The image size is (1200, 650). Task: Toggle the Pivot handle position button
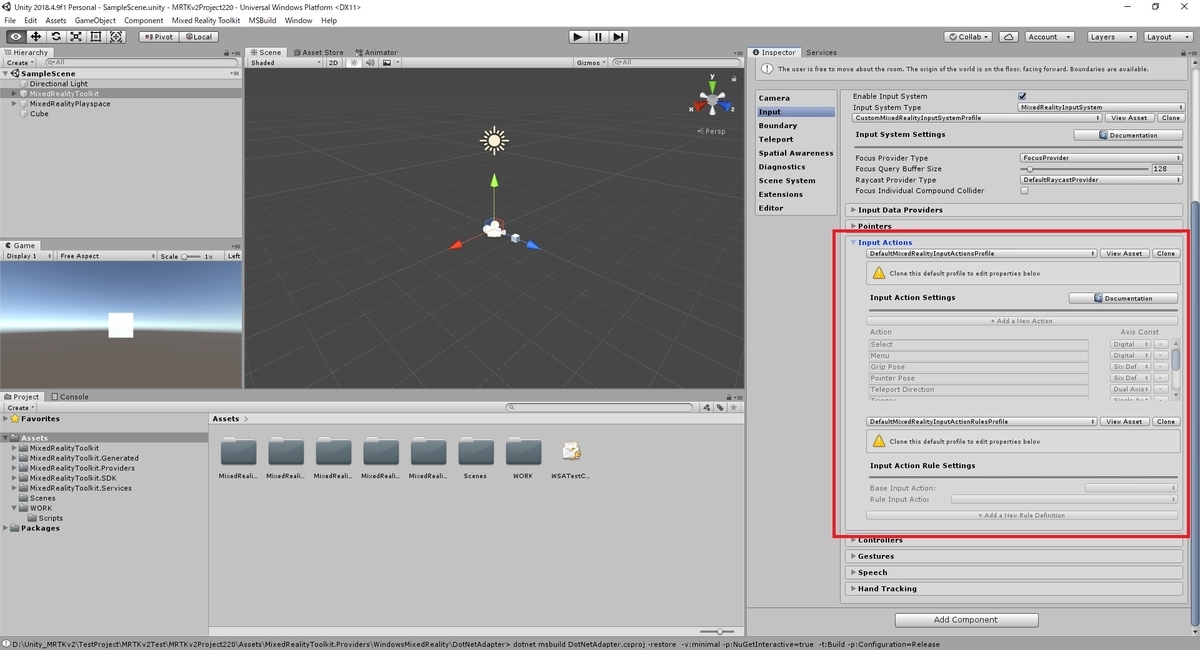[x=157, y=37]
